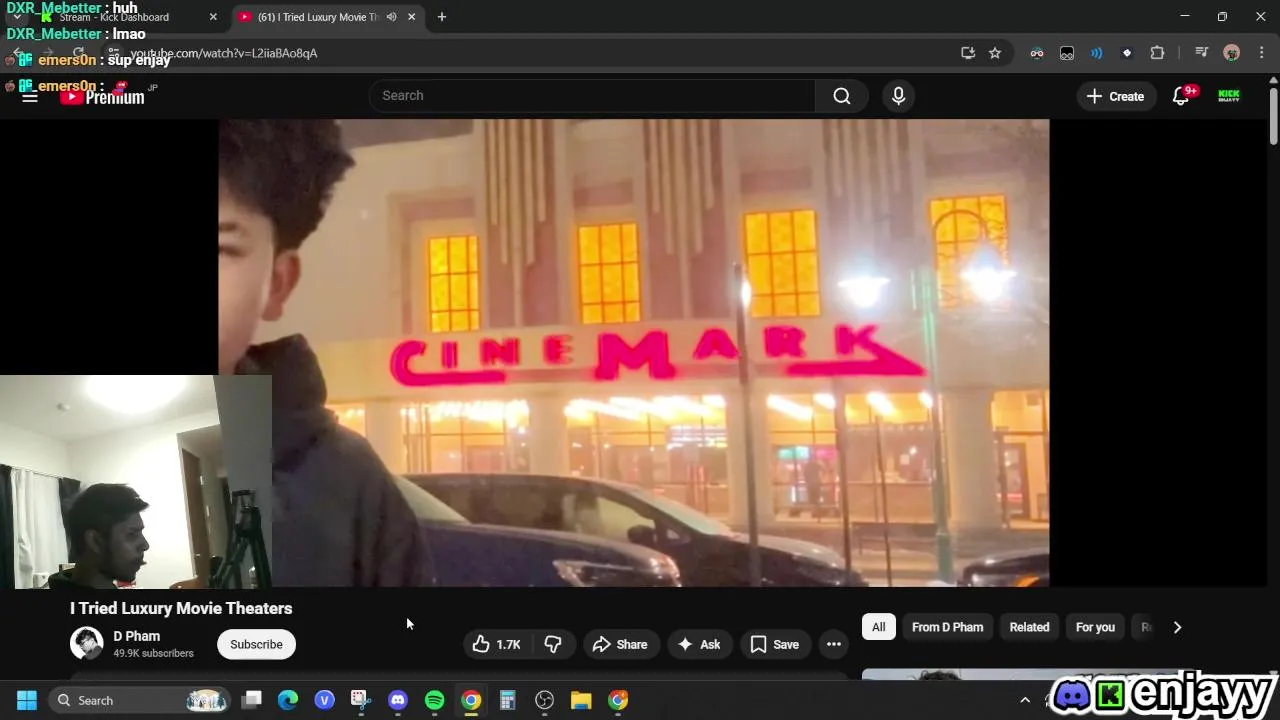Click the video title text
The width and height of the screenshot is (1280, 720).
[181, 608]
